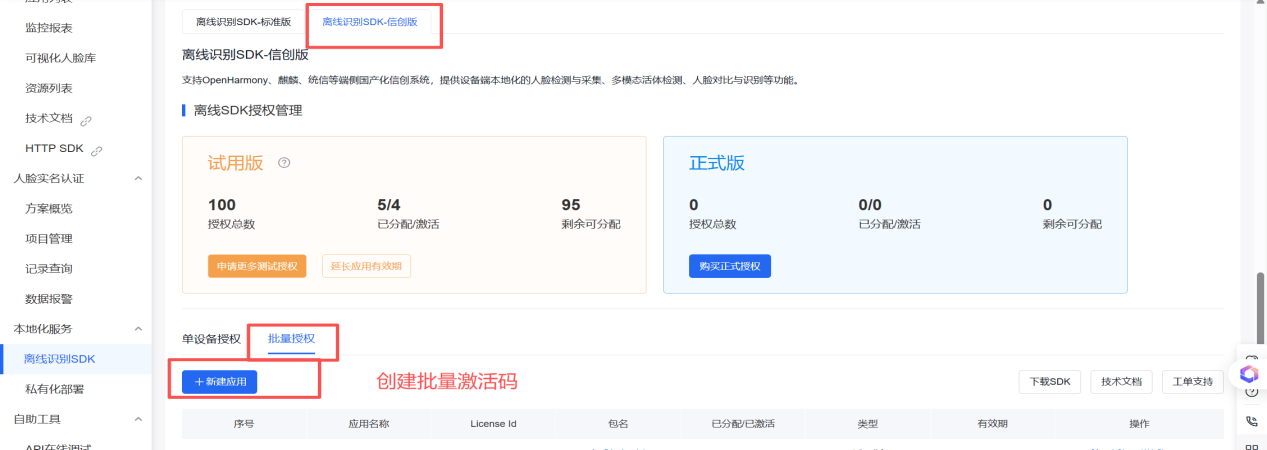Select 离线识别SDK in the sidebar
Image resolution: width=1267 pixels, height=450 pixels.
tap(76, 358)
